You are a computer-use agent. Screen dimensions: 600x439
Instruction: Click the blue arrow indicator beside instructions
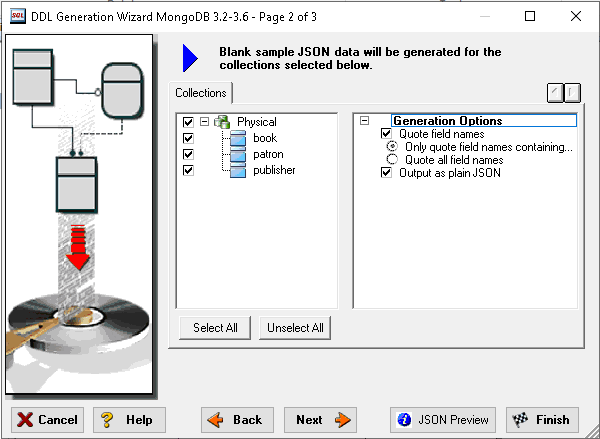(190, 58)
